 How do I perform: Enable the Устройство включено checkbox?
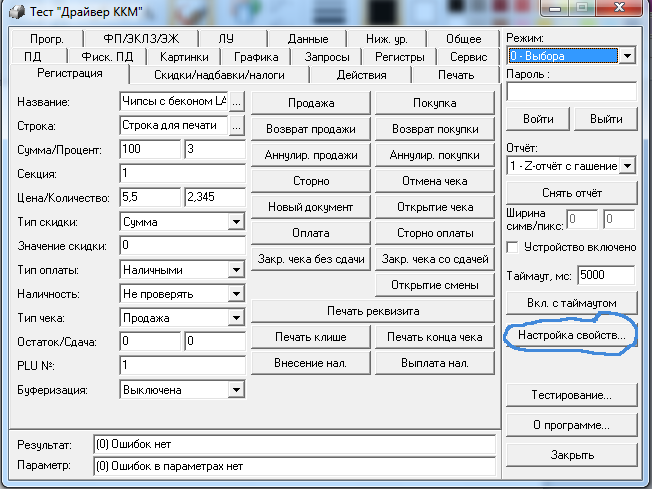click(x=513, y=247)
